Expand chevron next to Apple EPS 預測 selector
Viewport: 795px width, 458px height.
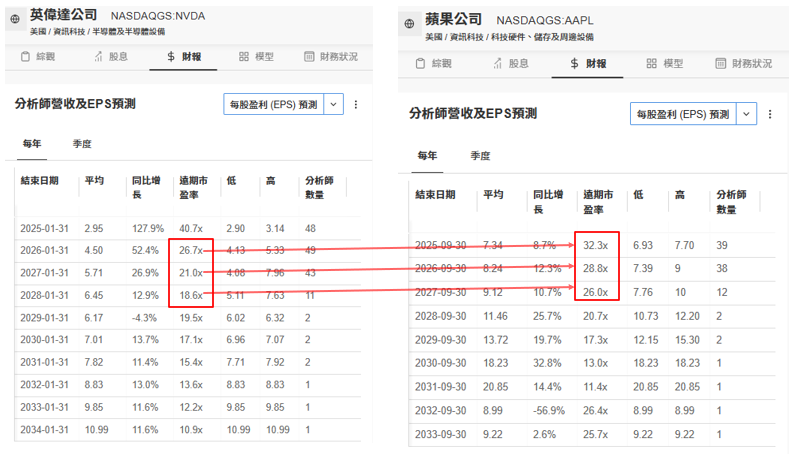pos(746,115)
